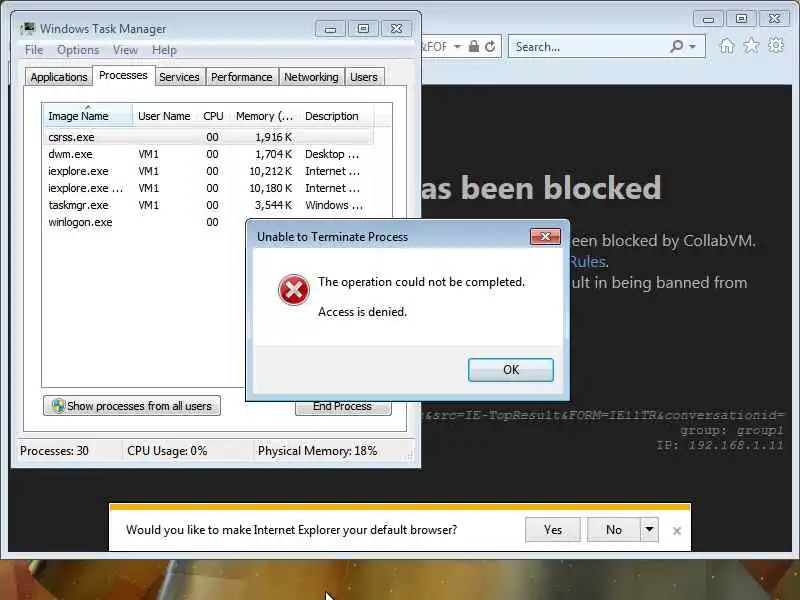Sort processes by CPU column
This screenshot has width=800, height=600.
pyautogui.click(x=213, y=116)
